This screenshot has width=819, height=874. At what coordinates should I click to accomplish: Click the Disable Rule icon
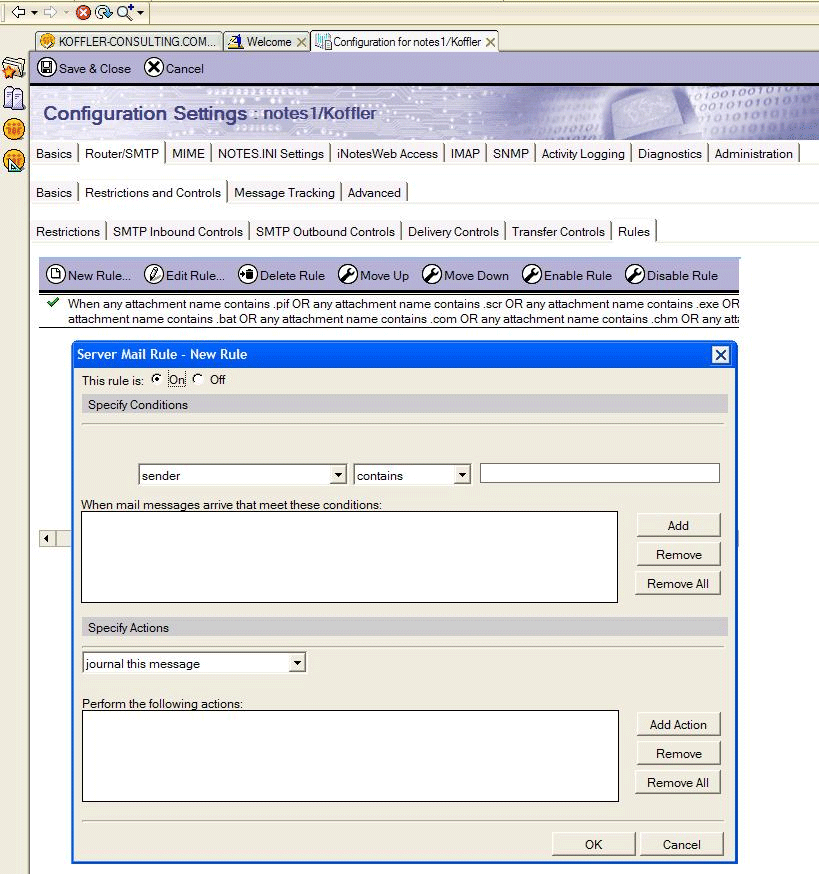[x=634, y=275]
